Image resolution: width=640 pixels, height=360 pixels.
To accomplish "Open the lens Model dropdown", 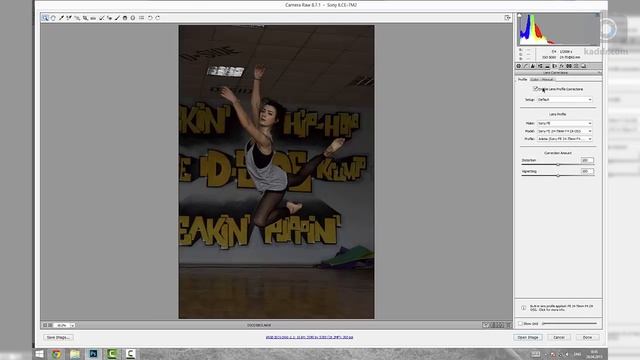I will pos(564,131).
